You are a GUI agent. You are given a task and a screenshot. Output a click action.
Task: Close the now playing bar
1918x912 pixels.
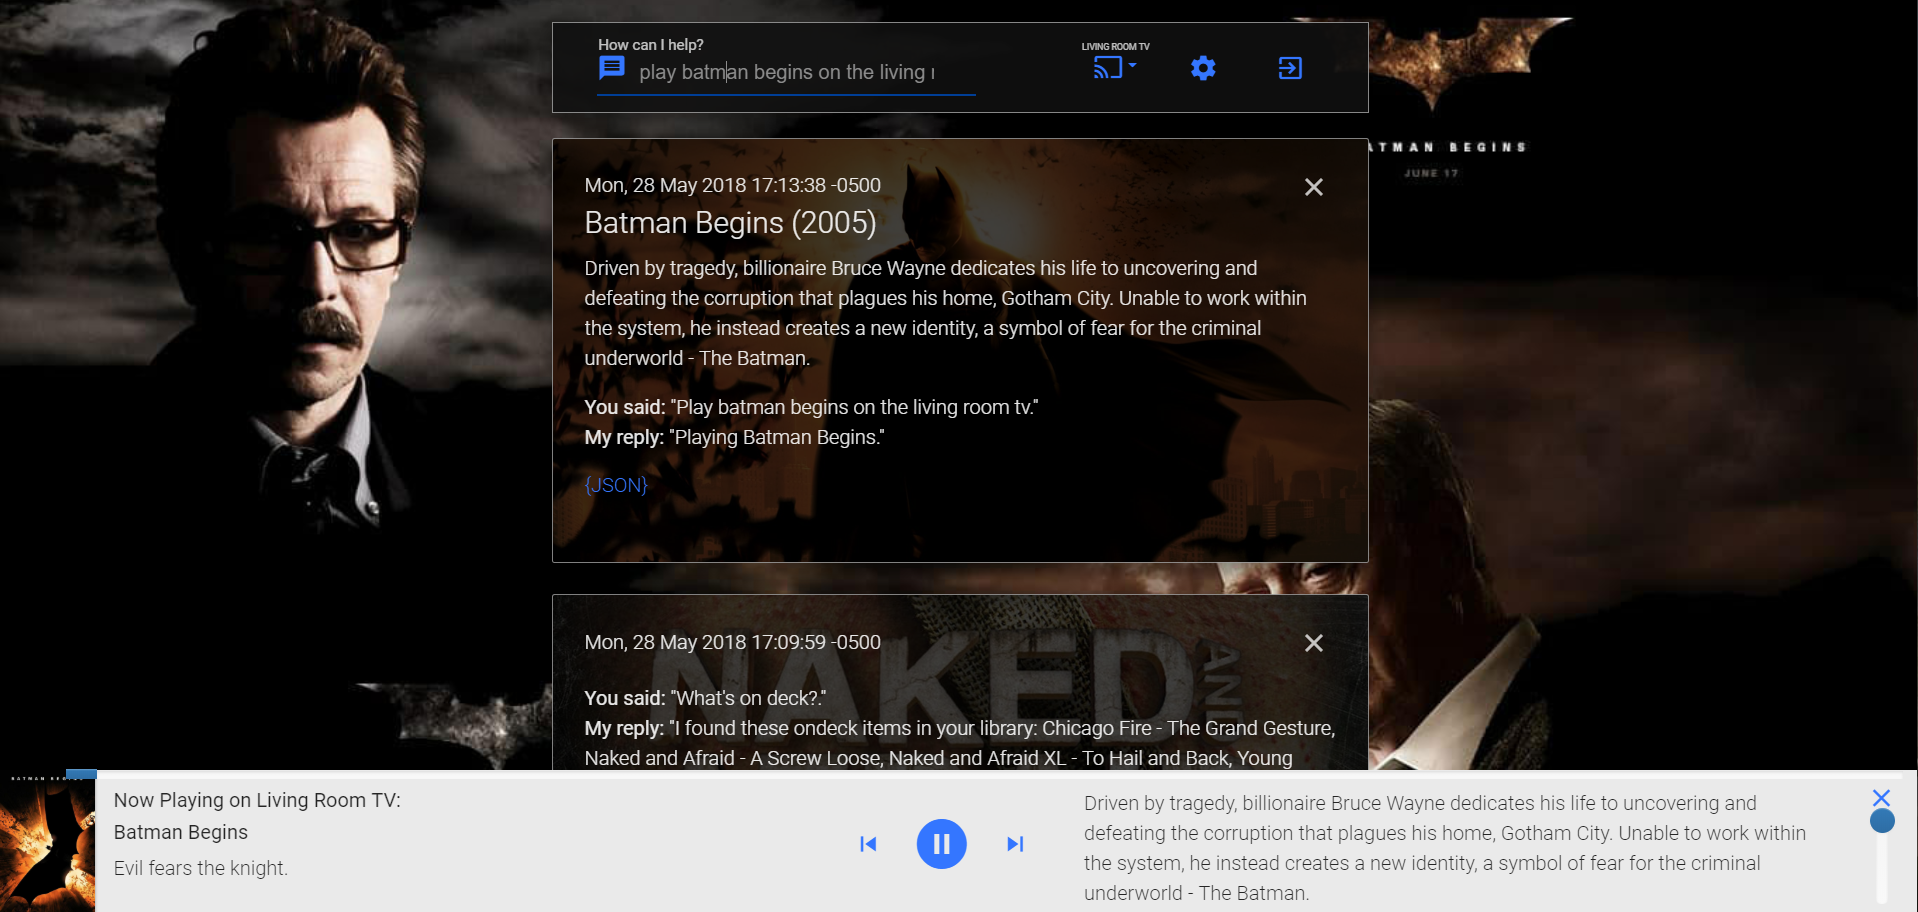pos(1881,797)
